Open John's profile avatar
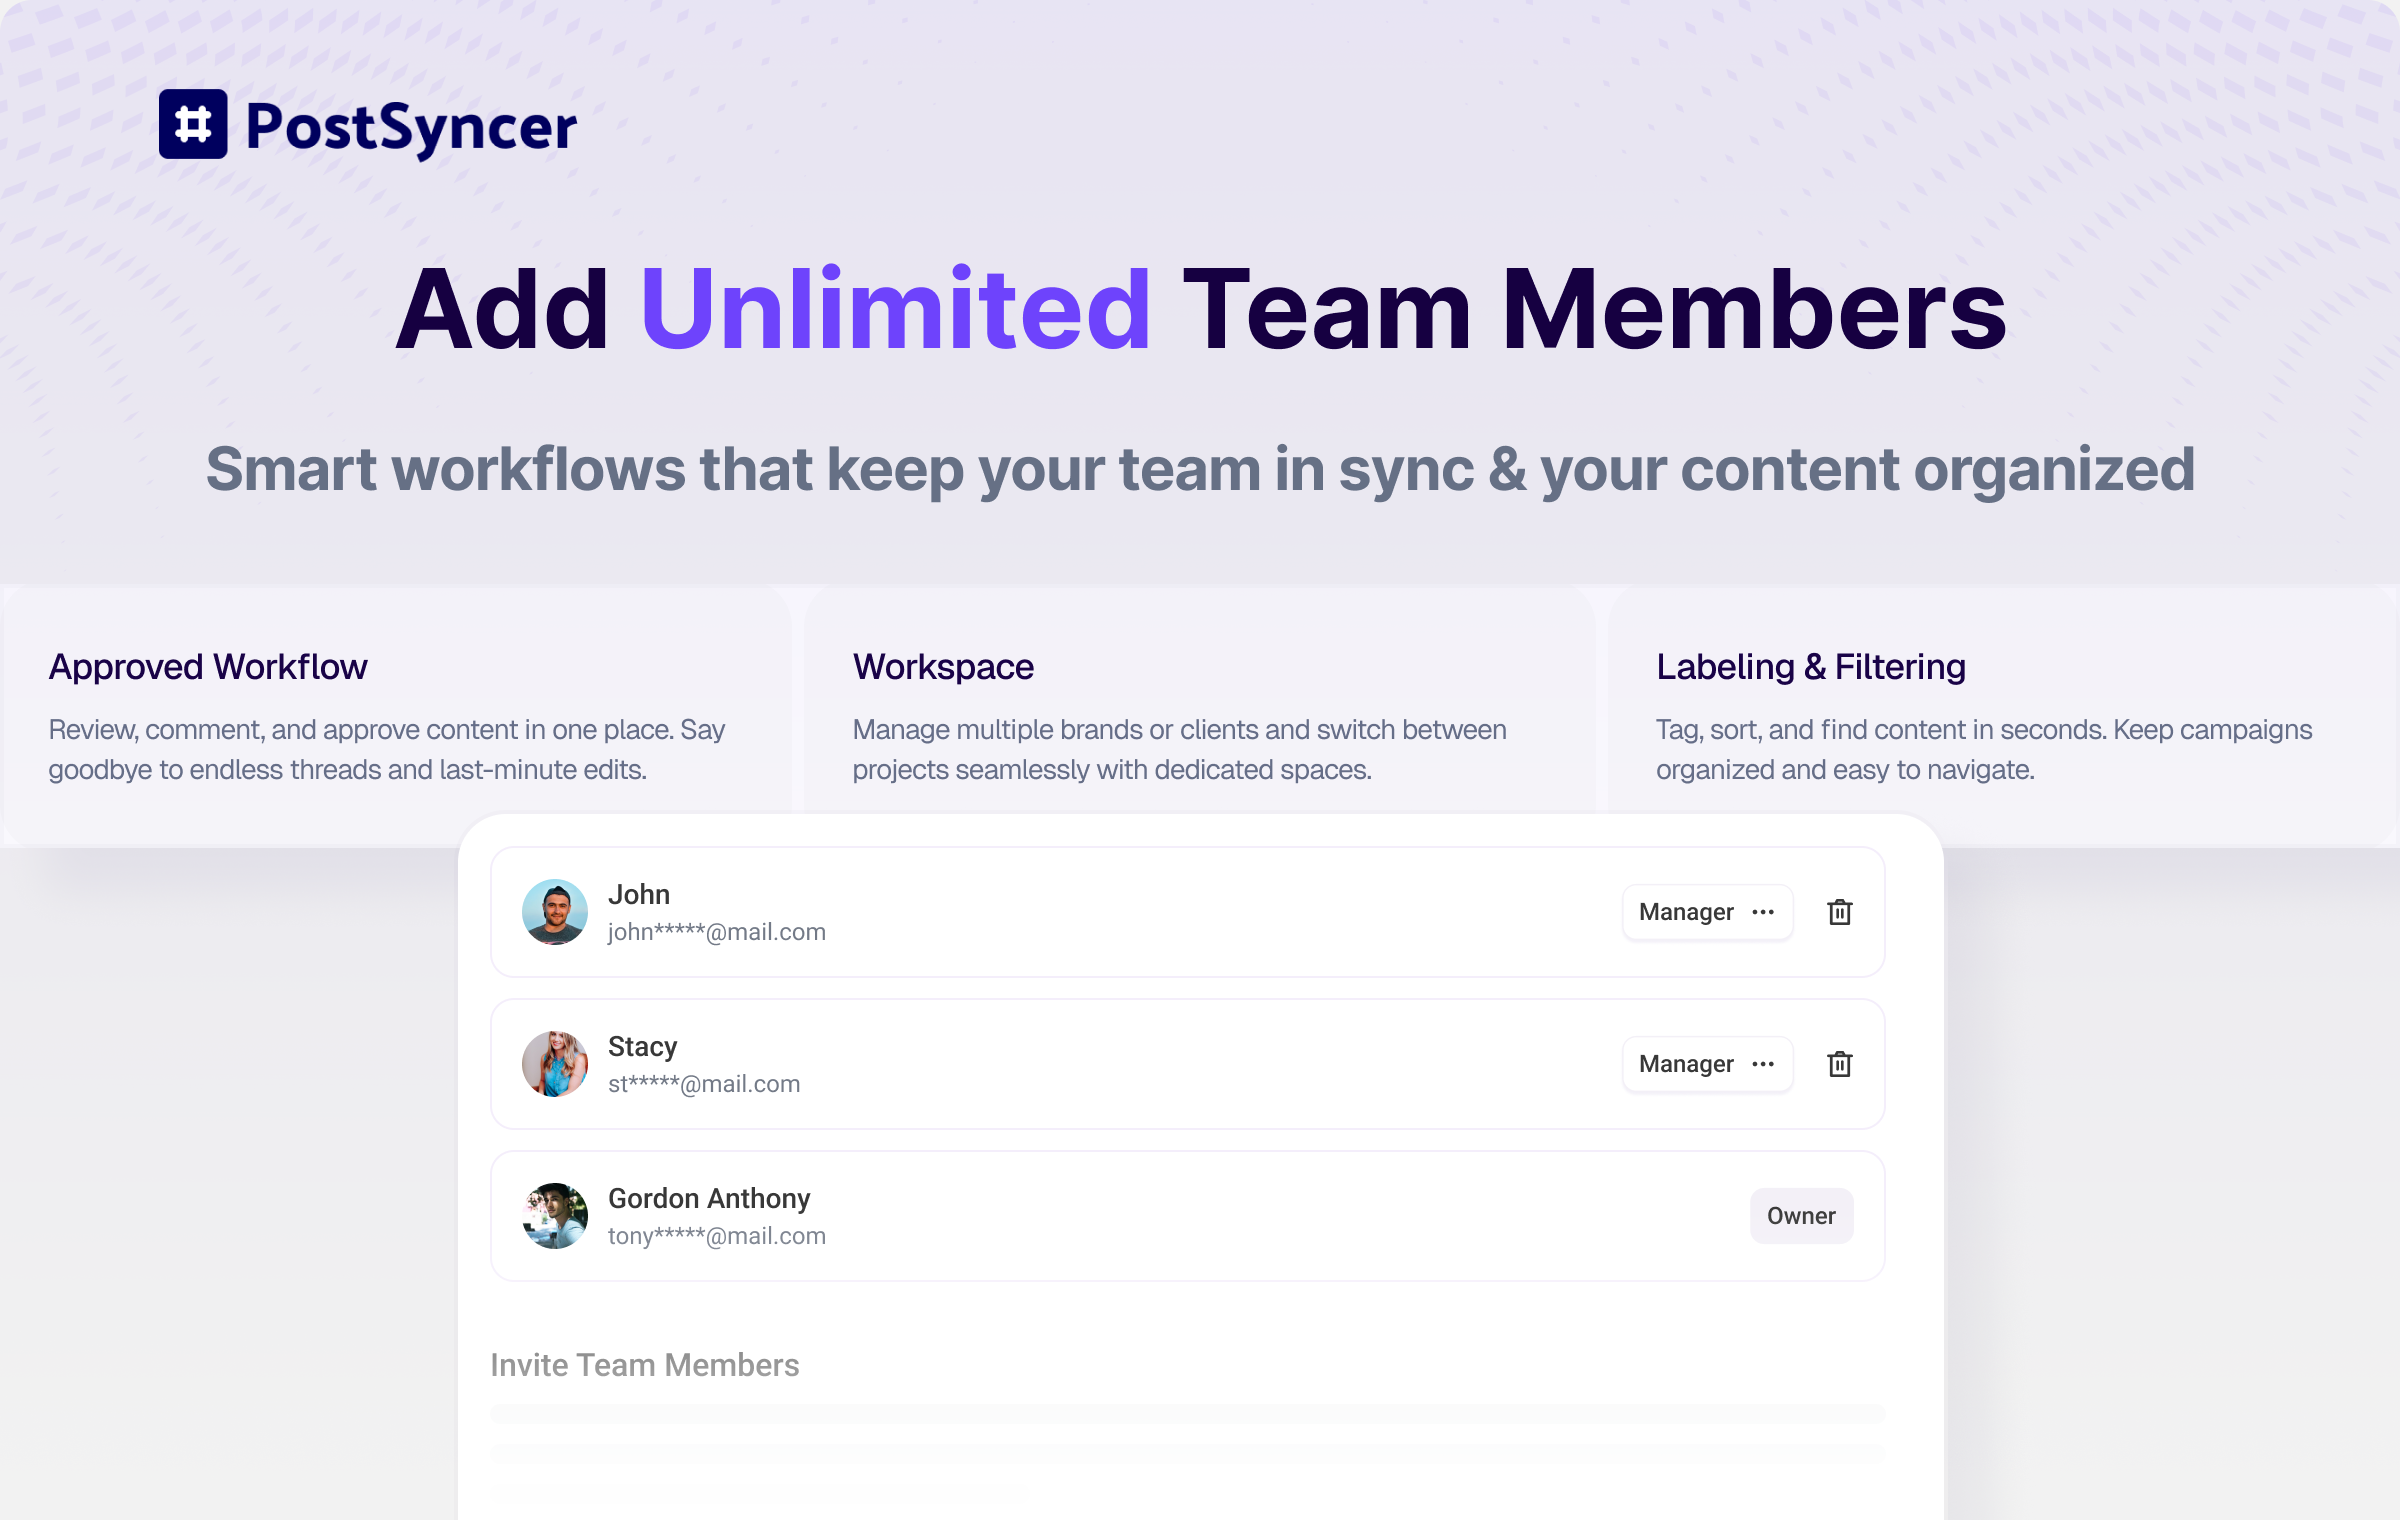The height and width of the screenshot is (1520, 2400). tap(554, 912)
